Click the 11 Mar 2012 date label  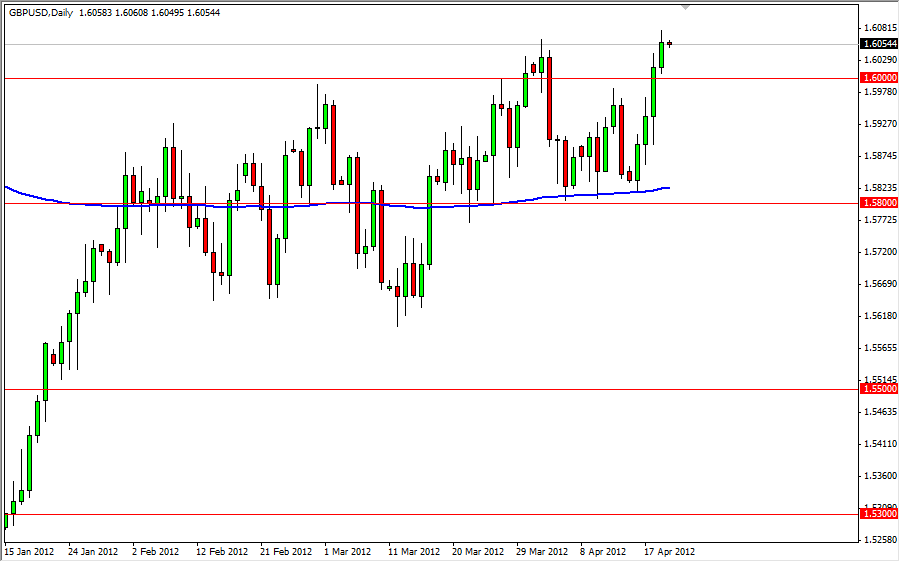414,552
